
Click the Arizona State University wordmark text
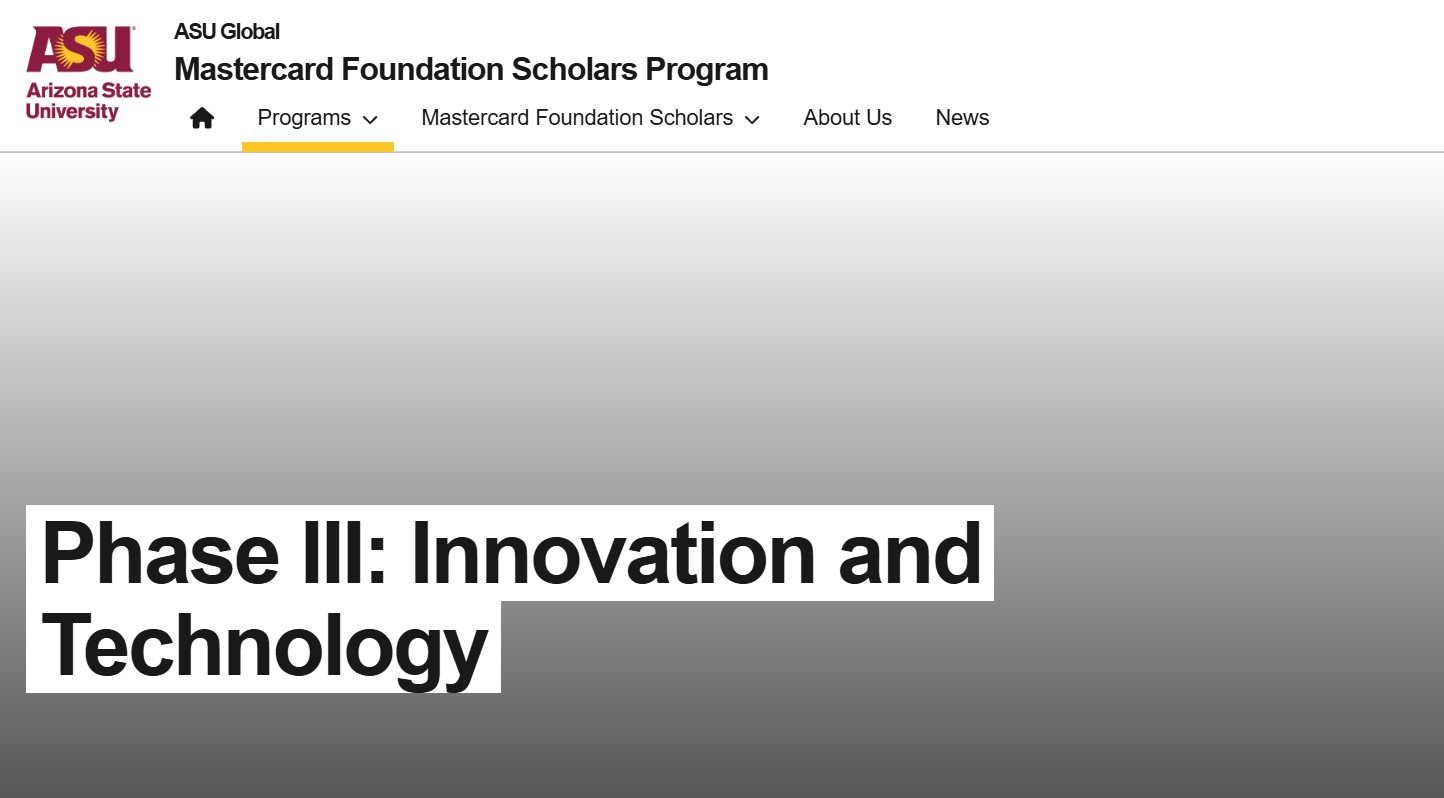(x=88, y=101)
